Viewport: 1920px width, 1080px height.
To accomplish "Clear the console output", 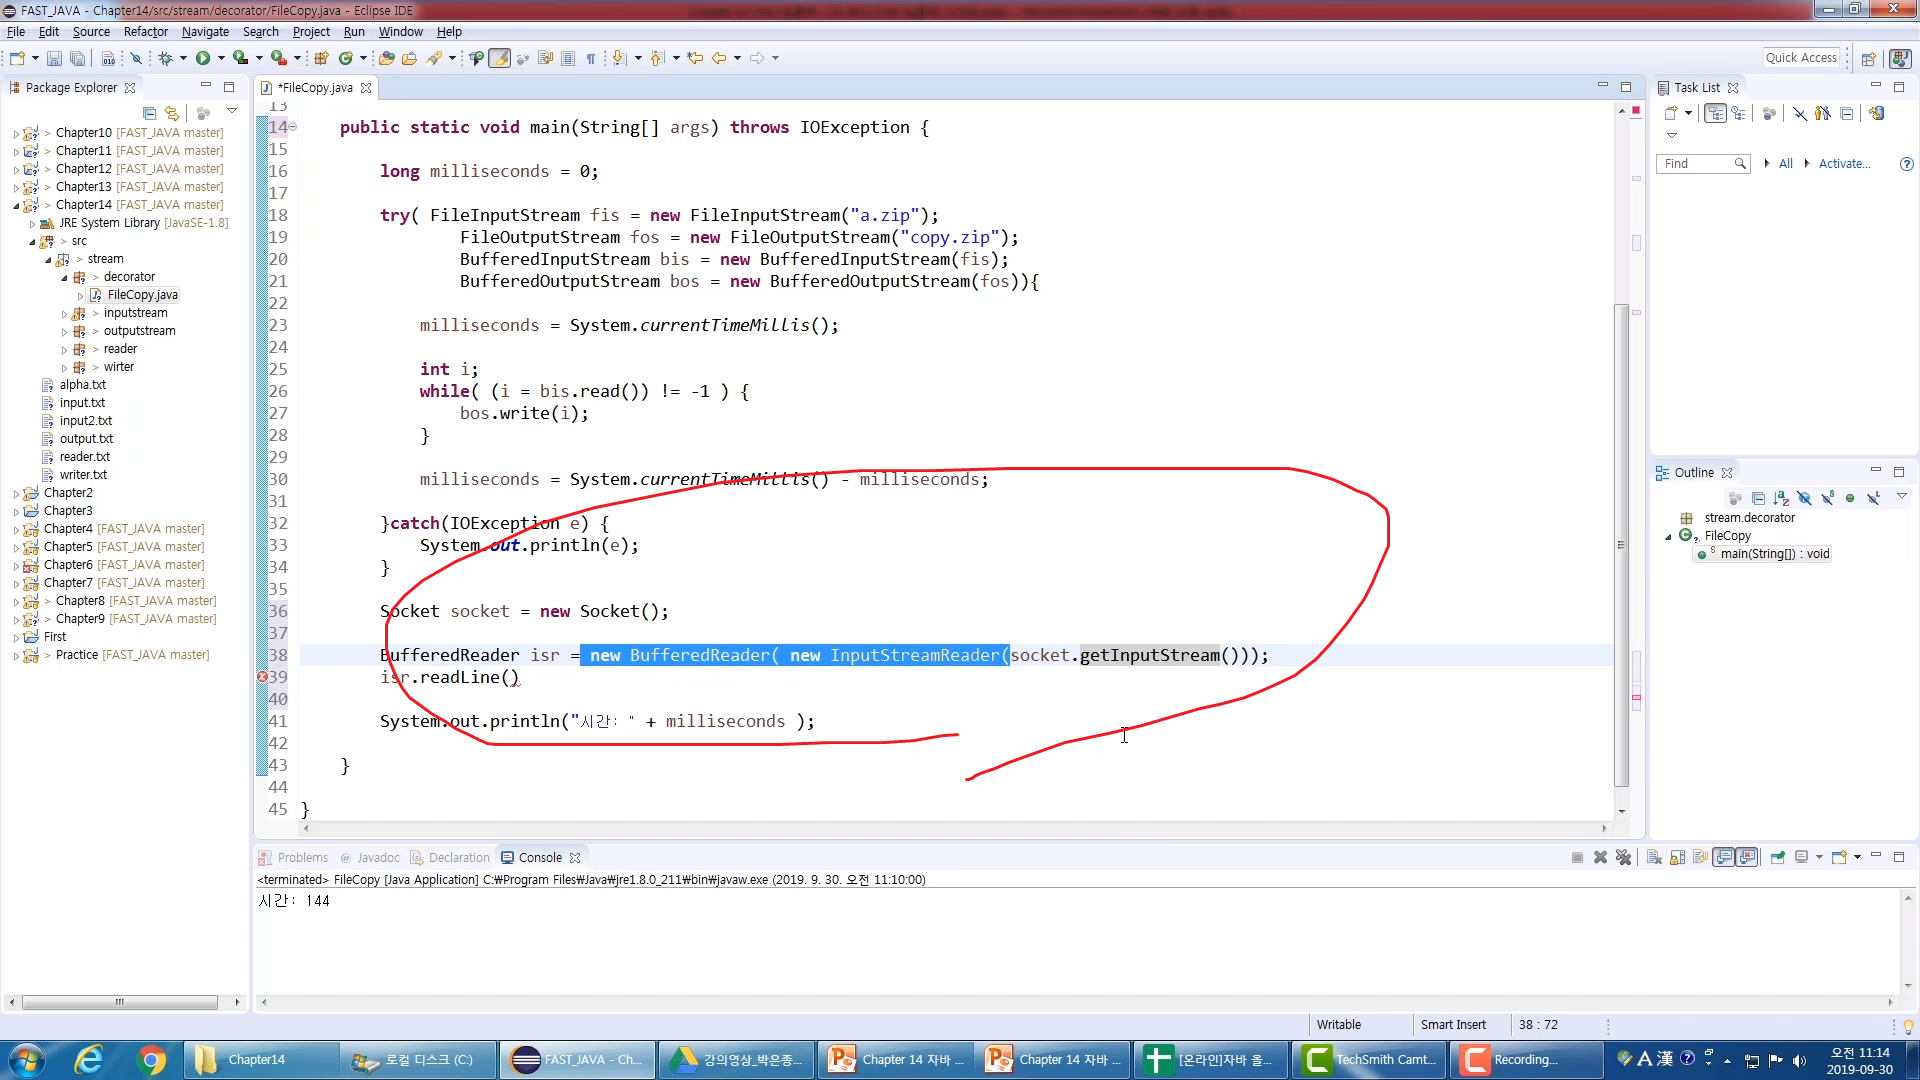I will (x=1654, y=857).
